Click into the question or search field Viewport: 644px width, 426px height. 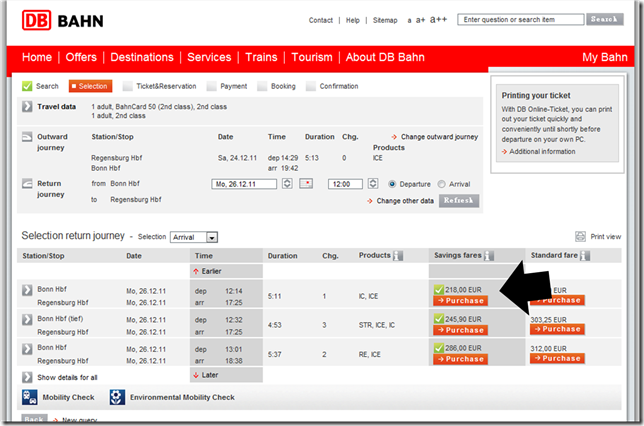coord(521,19)
